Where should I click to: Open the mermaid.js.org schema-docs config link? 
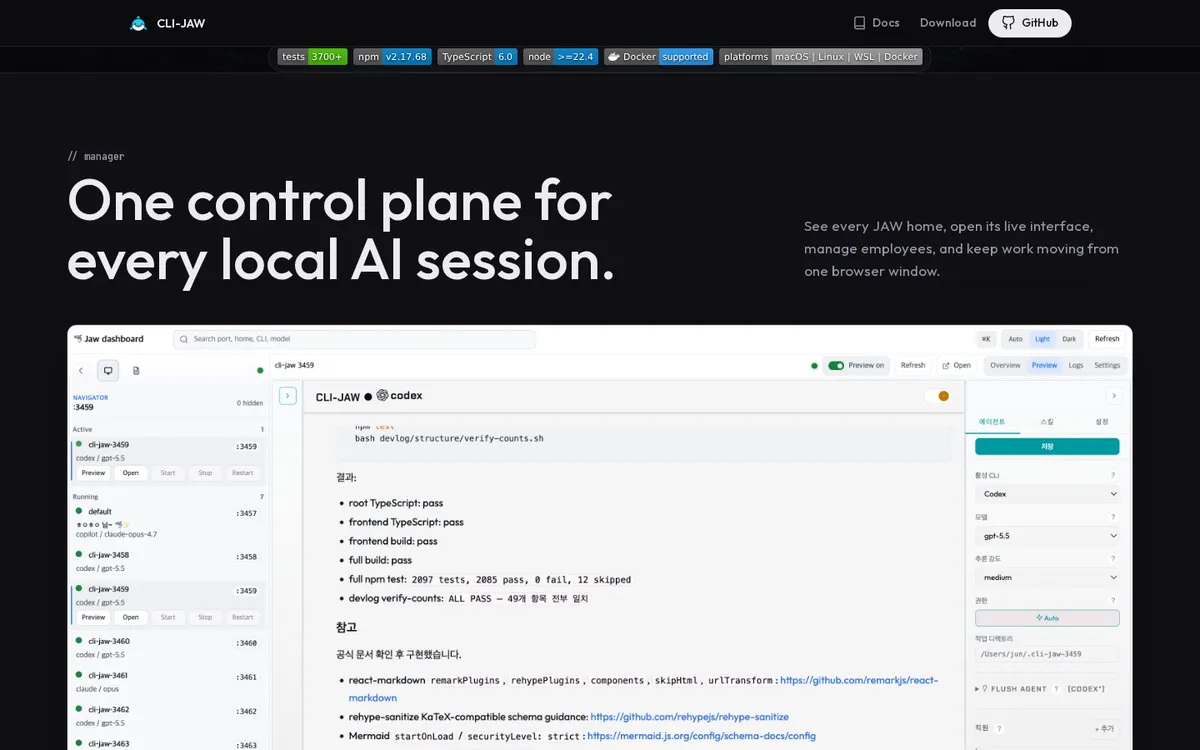tap(701, 736)
